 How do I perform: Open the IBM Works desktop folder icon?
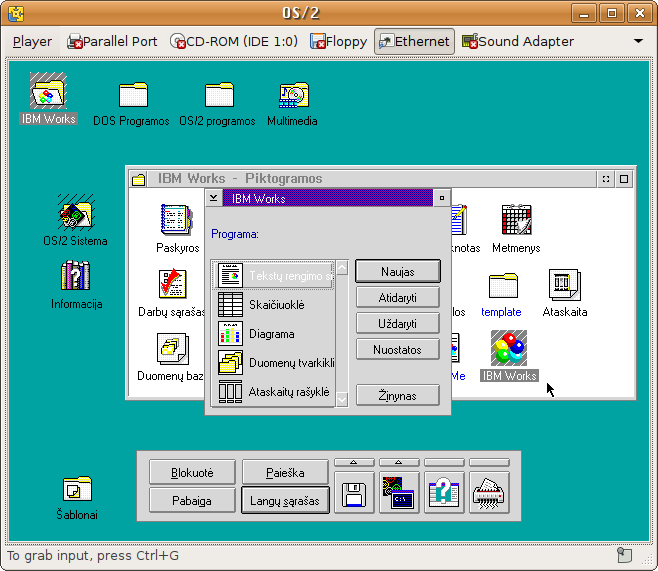coord(48,91)
